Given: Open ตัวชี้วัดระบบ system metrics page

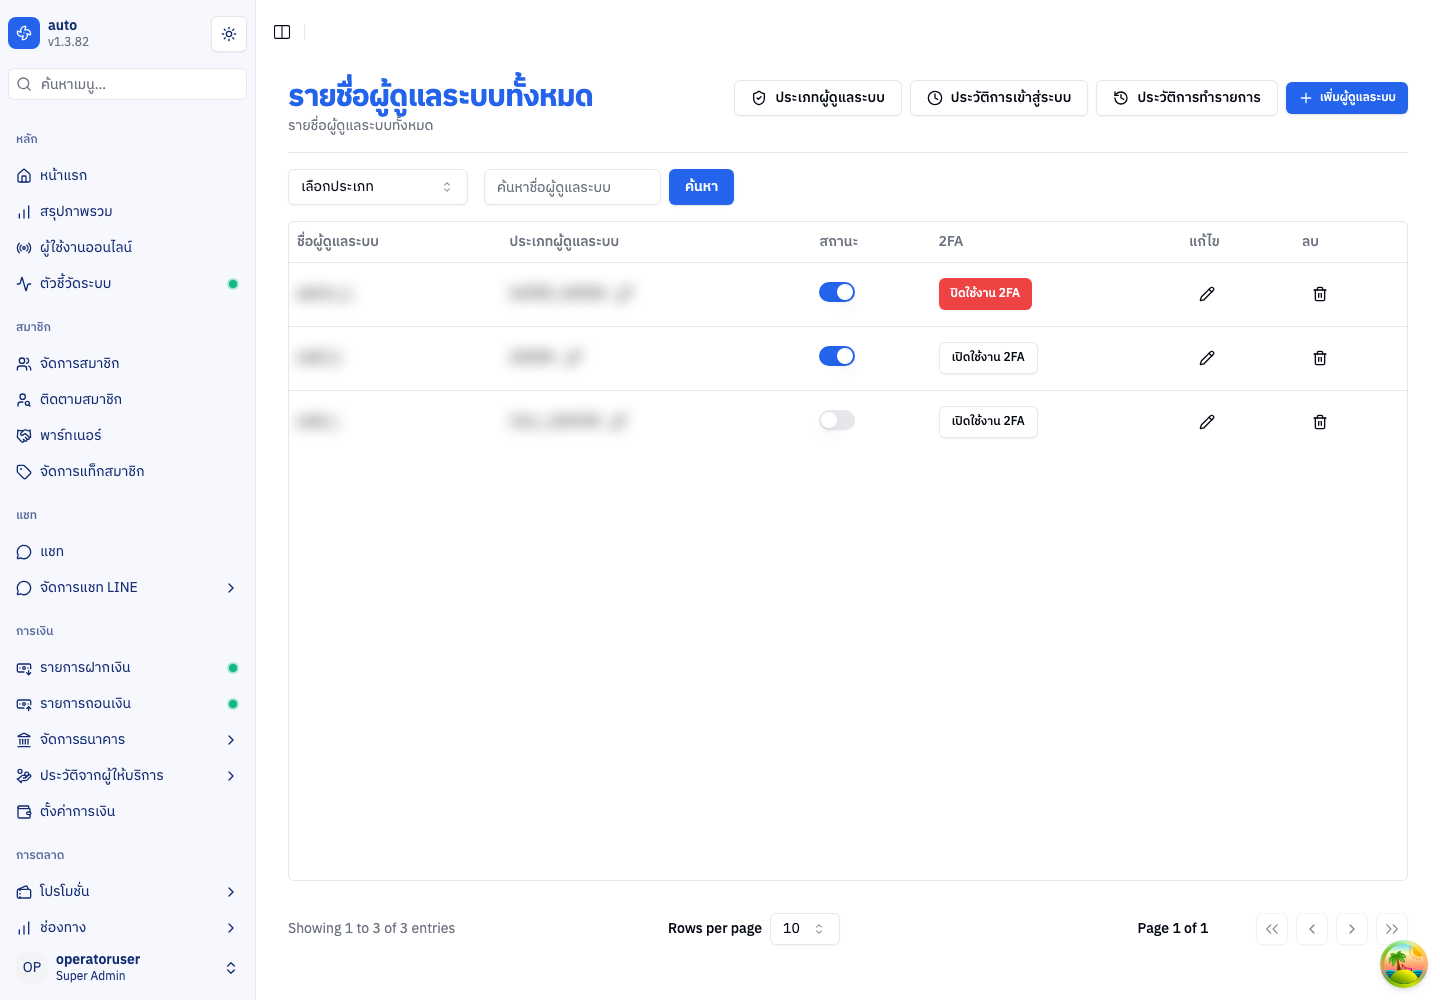Looking at the screenshot, I should coord(127,284).
